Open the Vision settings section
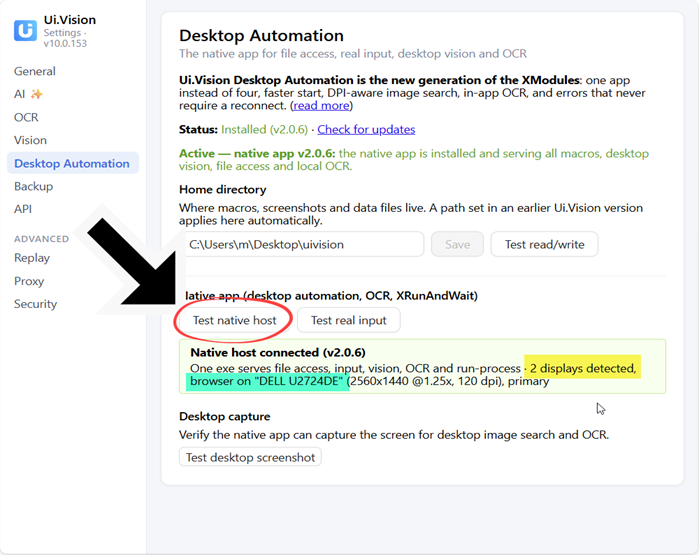 click(30, 140)
